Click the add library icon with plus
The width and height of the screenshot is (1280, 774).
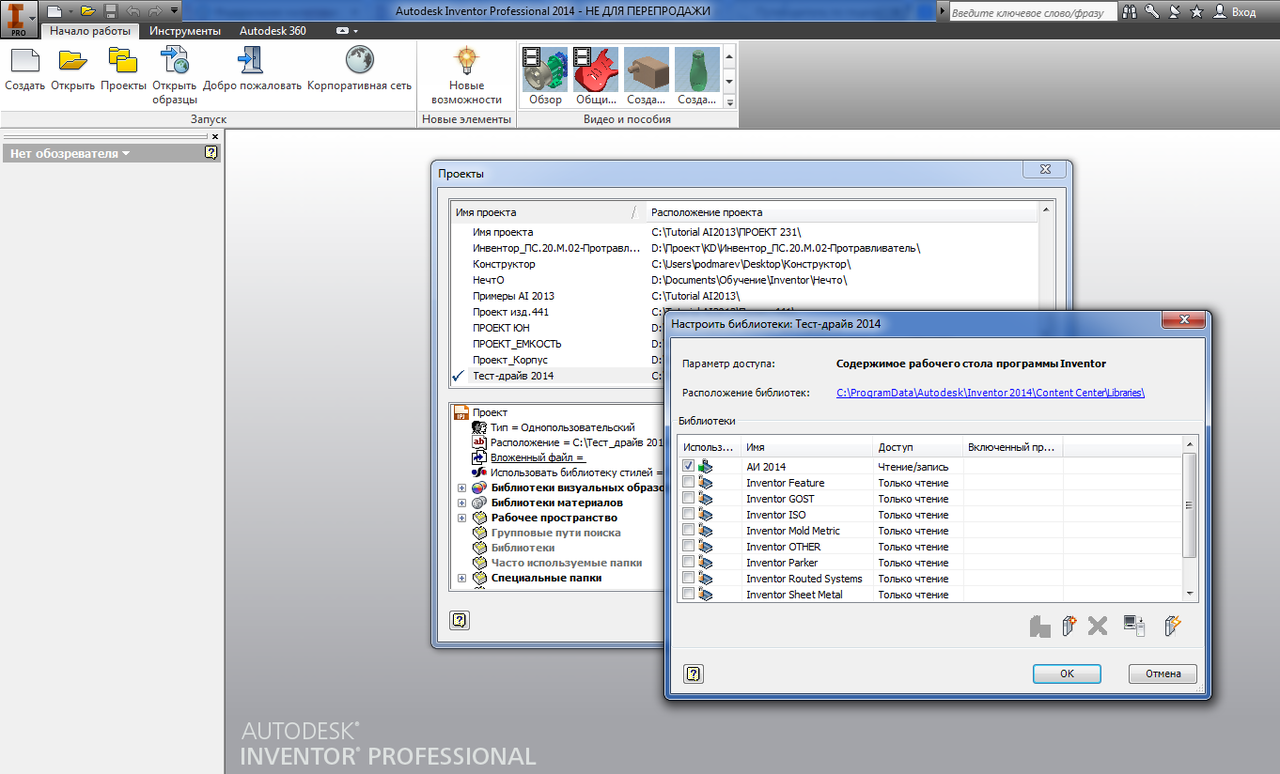(1069, 626)
